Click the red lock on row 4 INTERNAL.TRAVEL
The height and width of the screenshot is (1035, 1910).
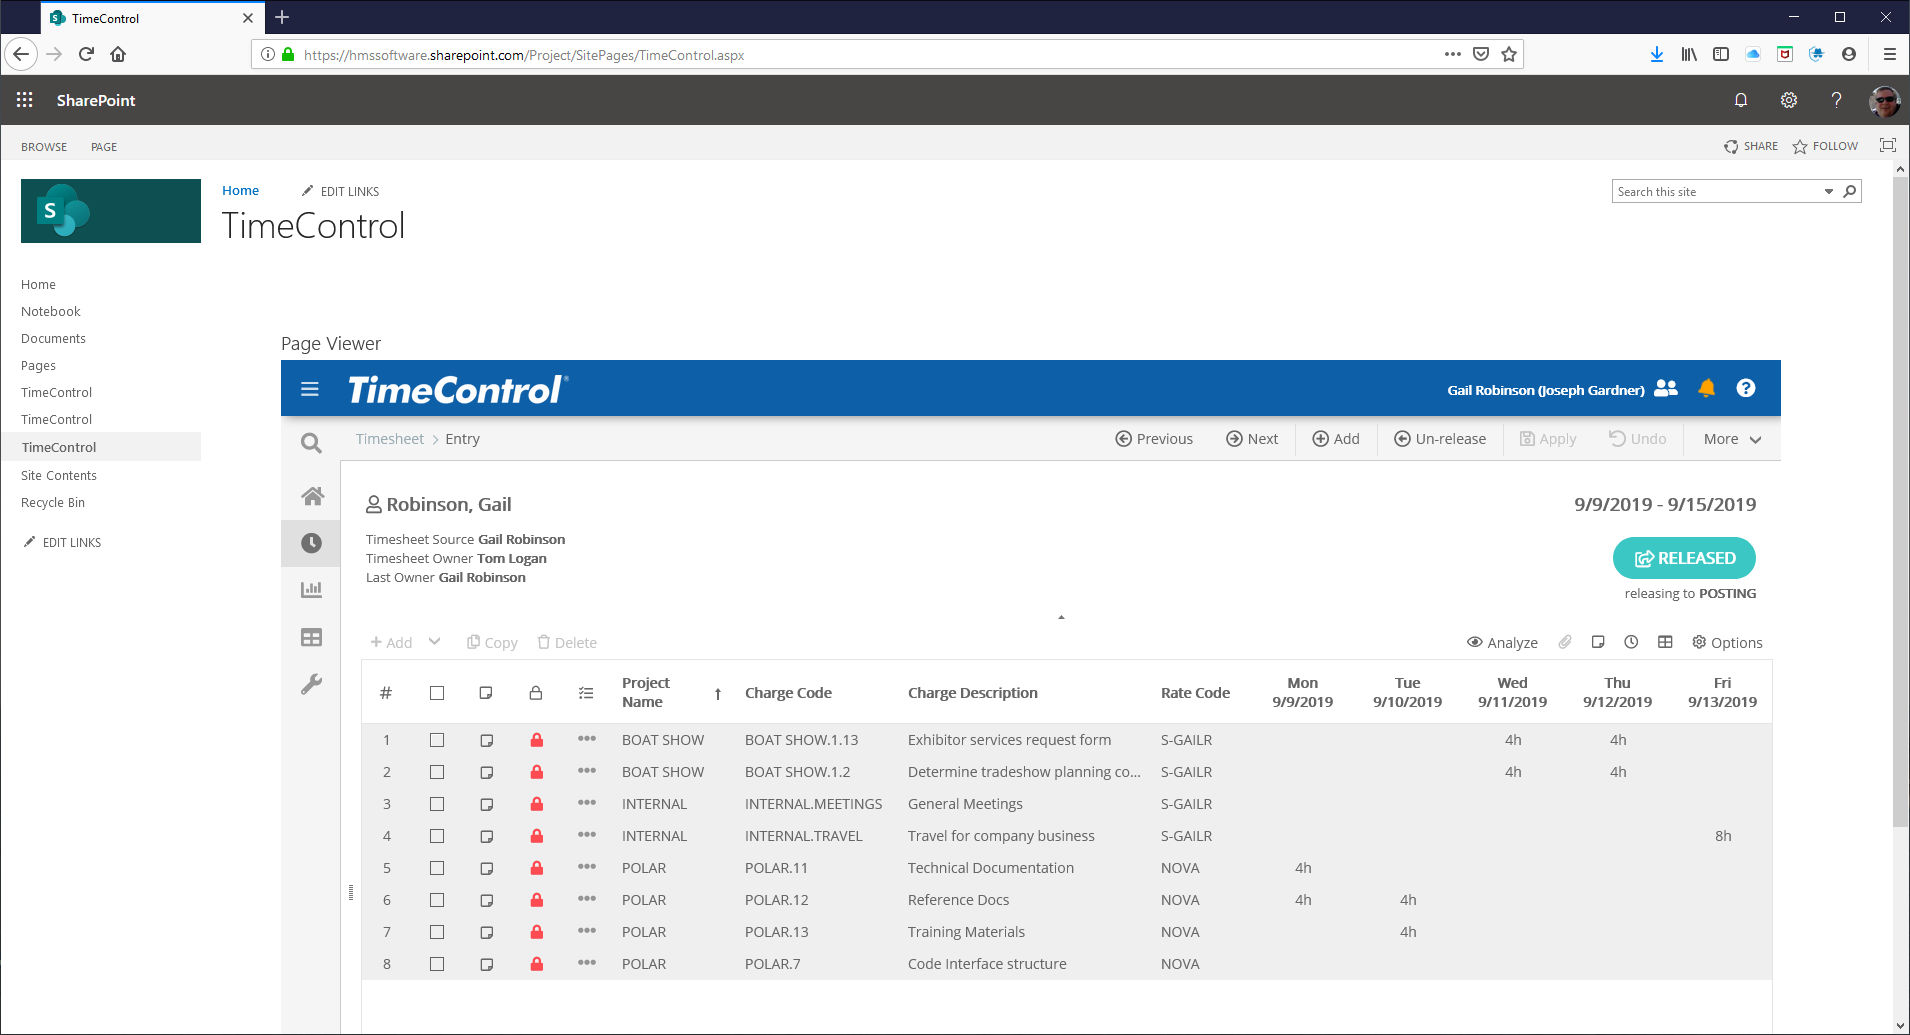[536, 836]
